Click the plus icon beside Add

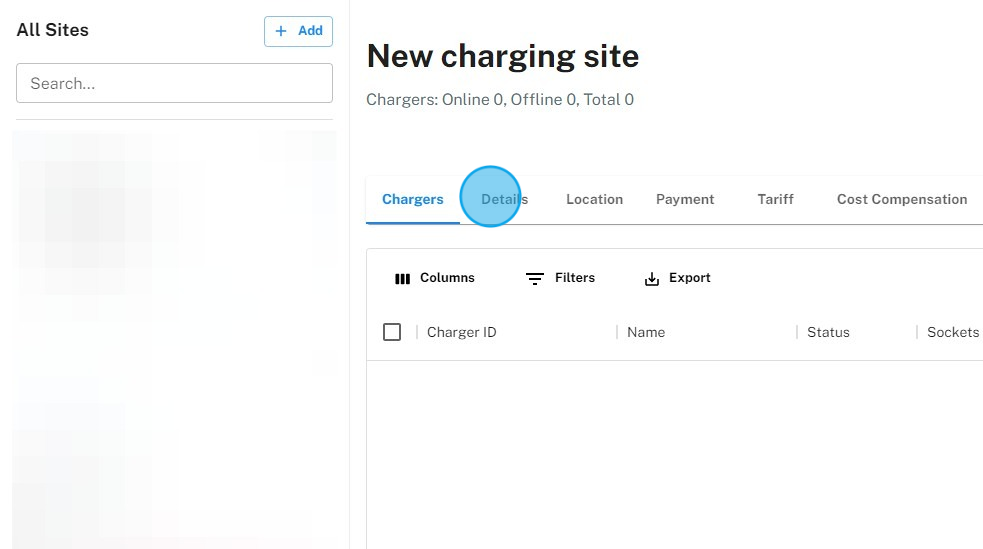(x=281, y=31)
